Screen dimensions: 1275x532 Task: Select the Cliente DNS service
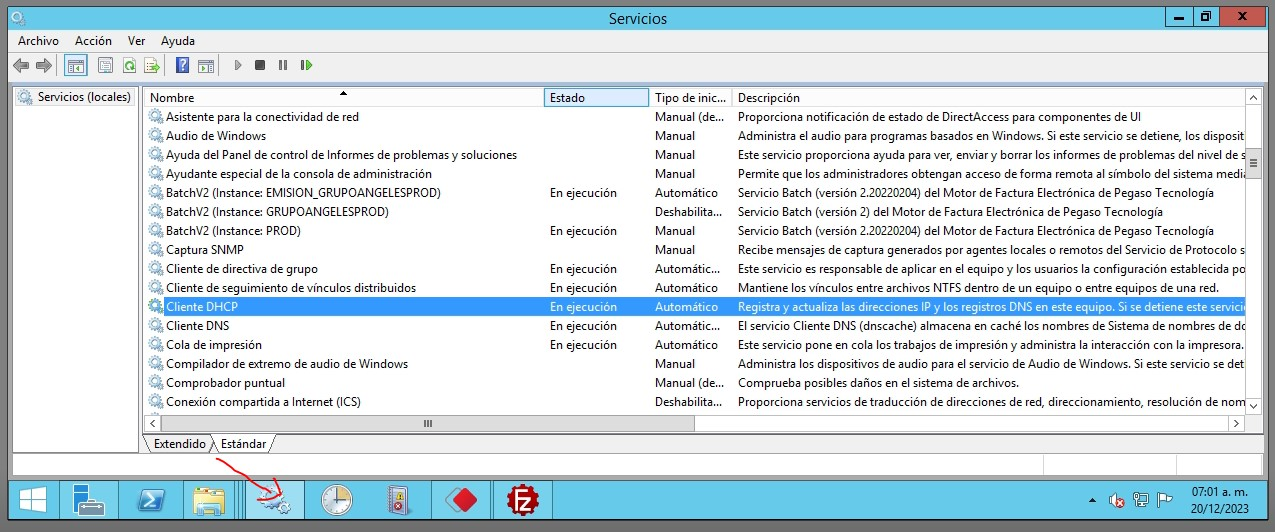coord(197,326)
